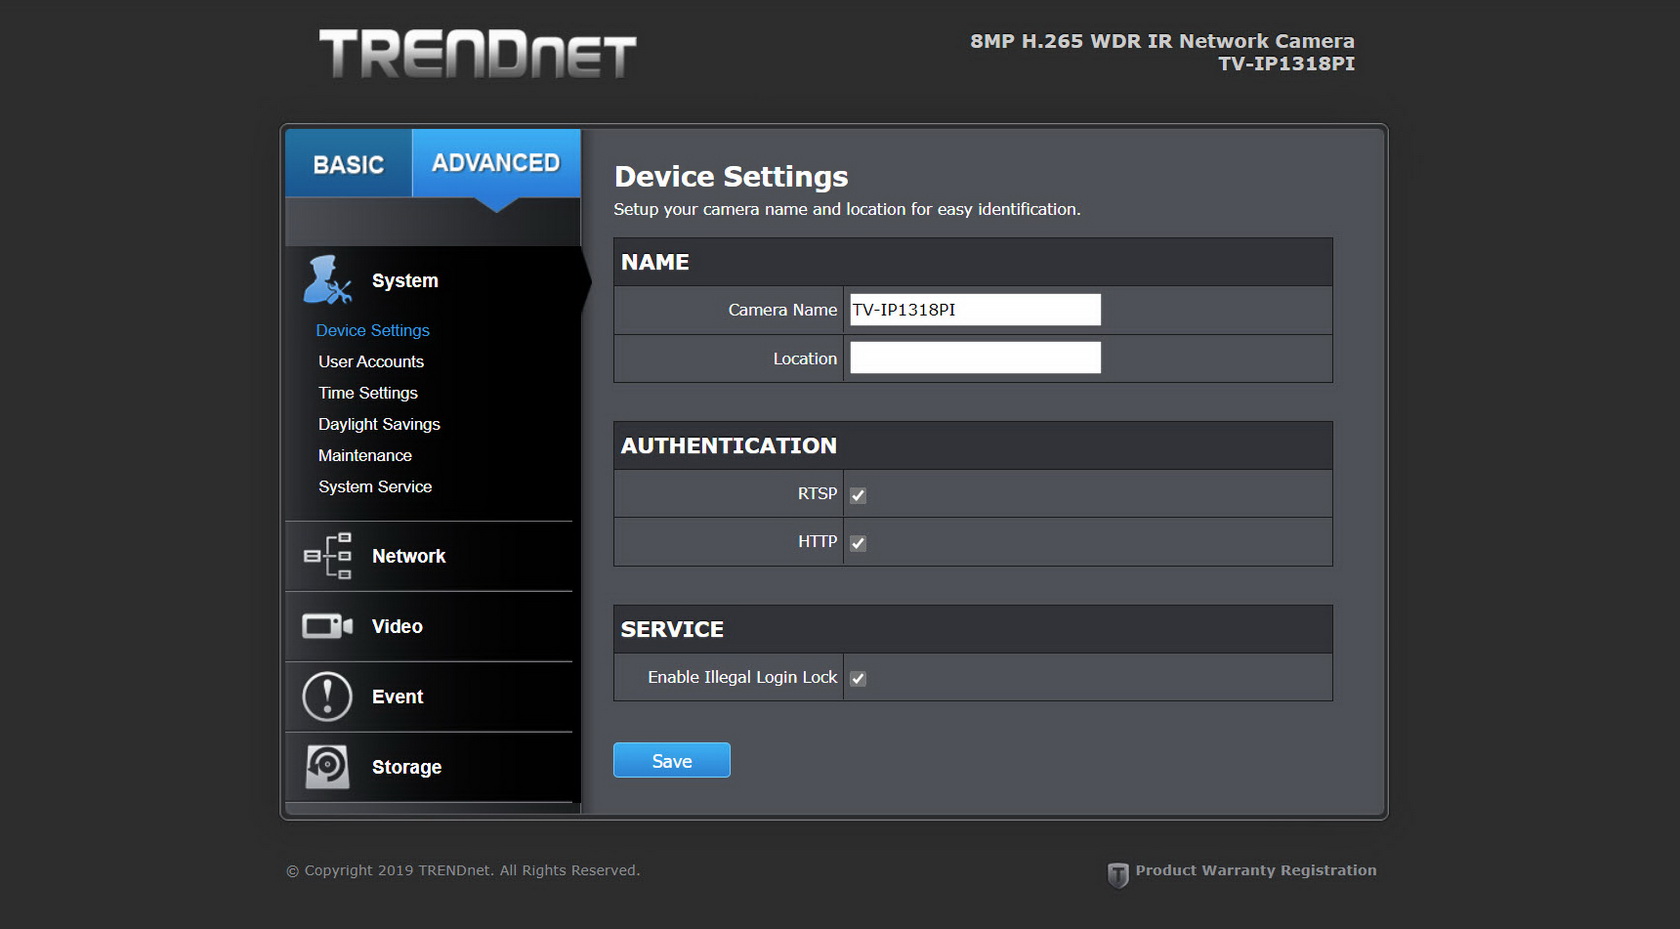Open Daylight Savings page
Viewport: 1680px width, 929px height.
pos(379,424)
